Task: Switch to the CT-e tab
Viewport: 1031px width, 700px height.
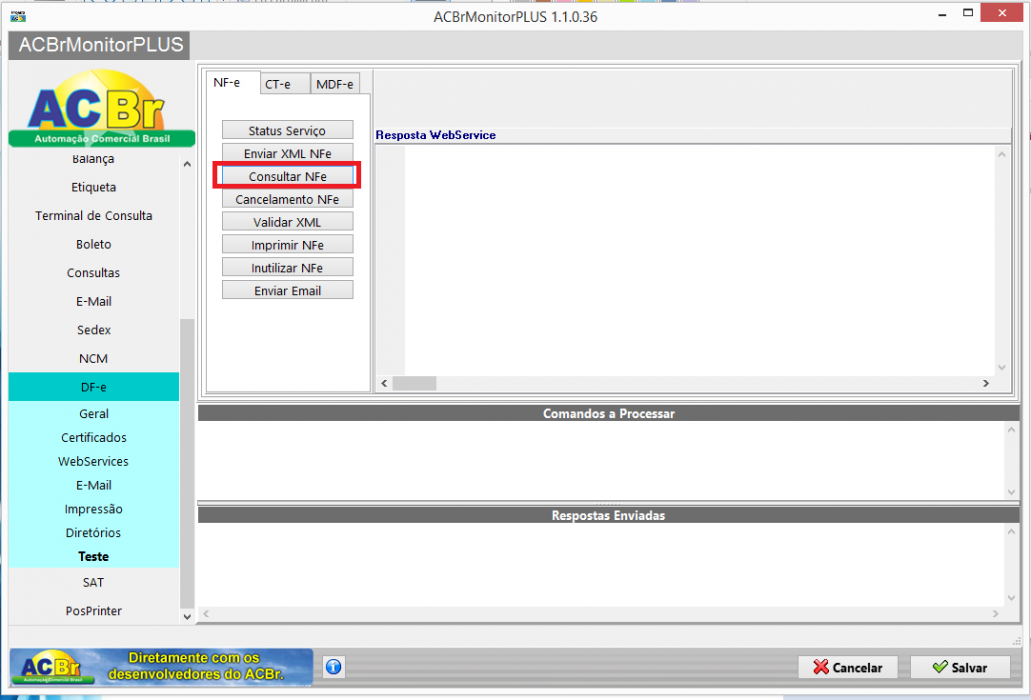Action: pos(285,84)
